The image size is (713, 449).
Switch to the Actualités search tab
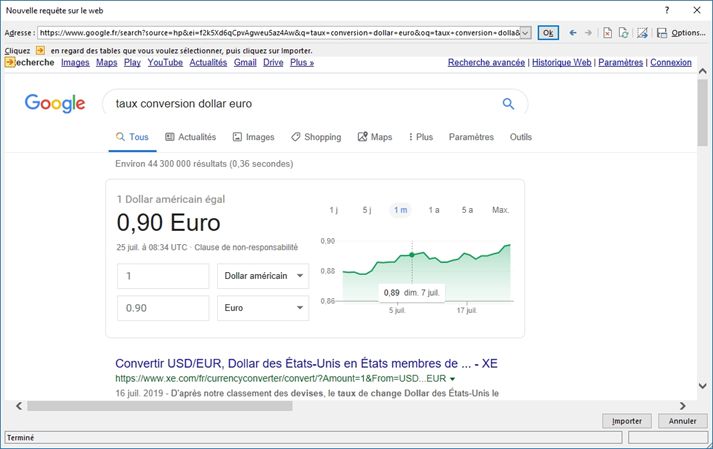(191, 137)
